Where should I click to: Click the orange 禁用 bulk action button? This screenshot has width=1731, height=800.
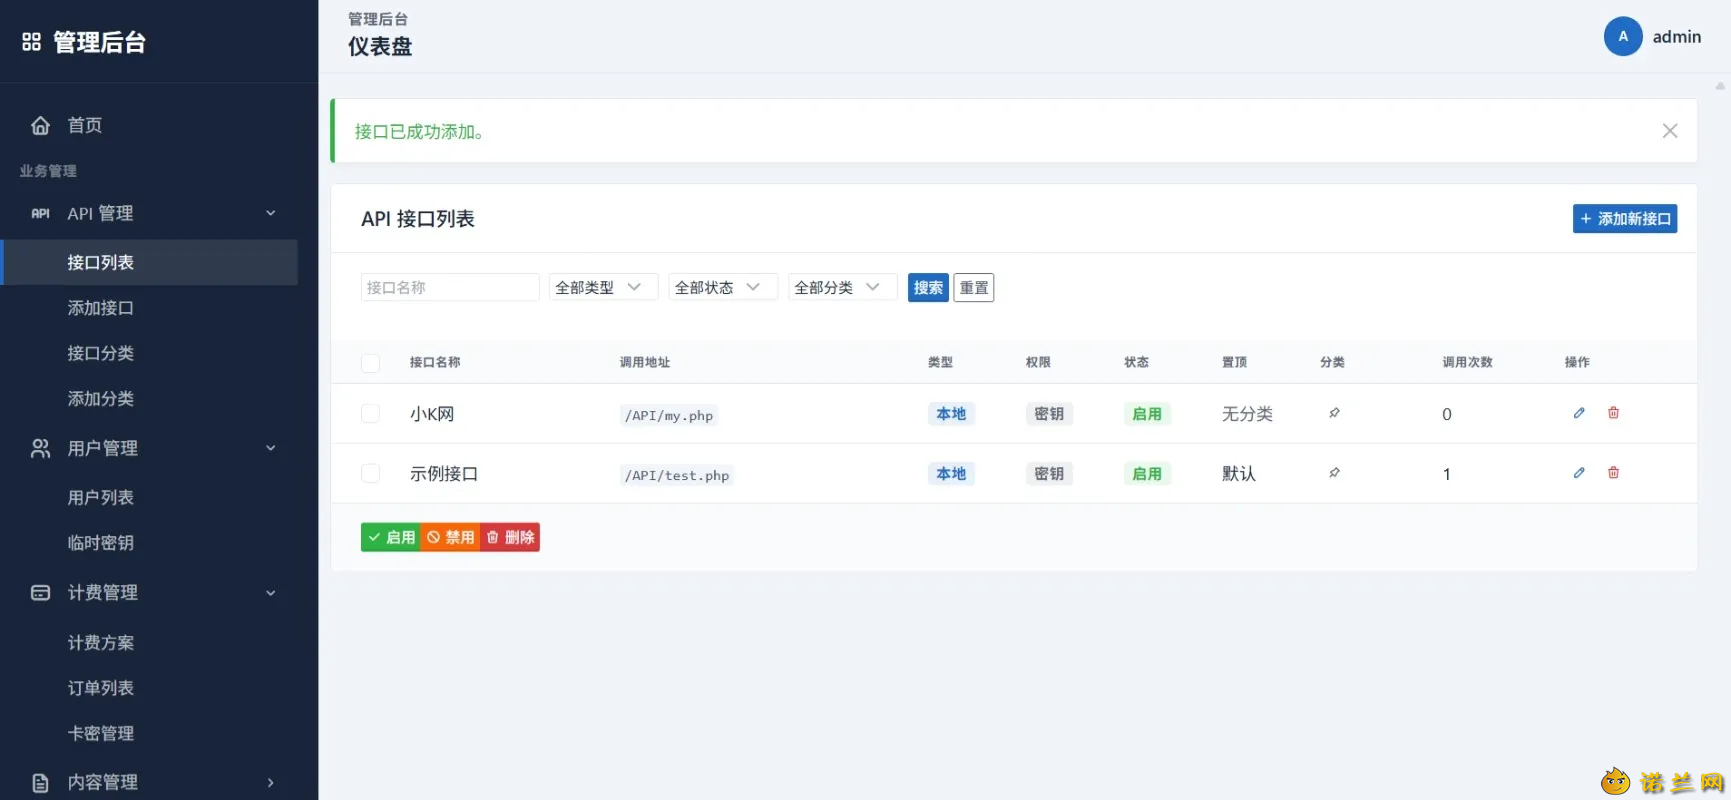click(x=450, y=537)
